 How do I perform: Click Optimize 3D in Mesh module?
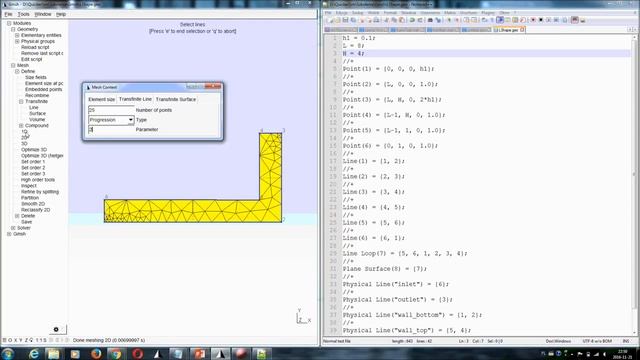34,149
